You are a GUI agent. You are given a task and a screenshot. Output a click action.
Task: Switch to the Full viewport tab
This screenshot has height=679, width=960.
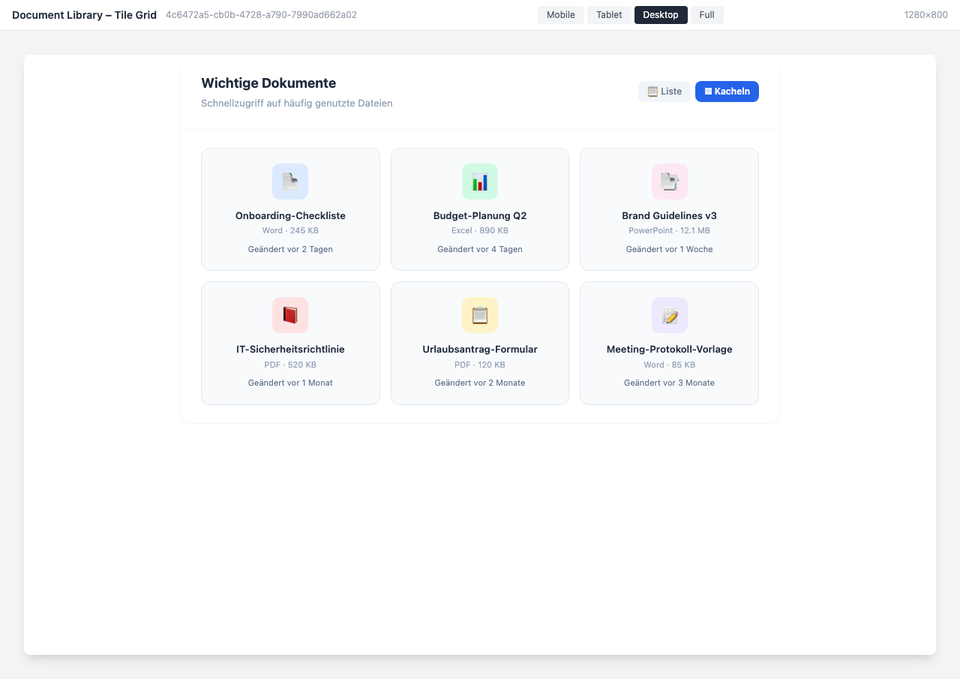coord(707,15)
